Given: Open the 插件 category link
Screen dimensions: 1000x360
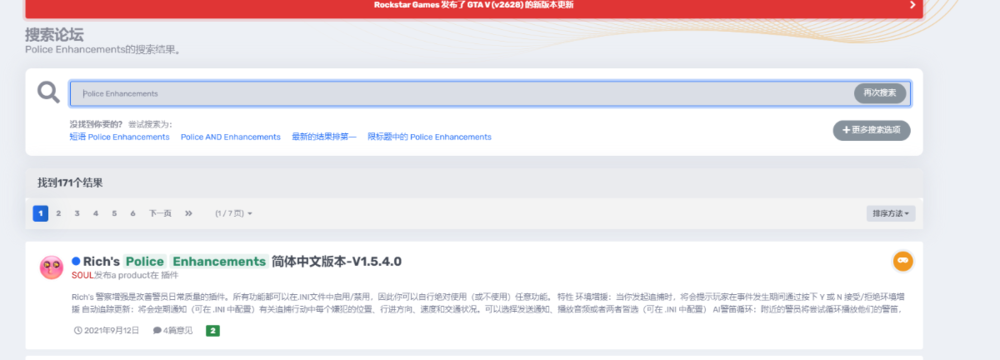Looking at the screenshot, I should click(x=170, y=275).
